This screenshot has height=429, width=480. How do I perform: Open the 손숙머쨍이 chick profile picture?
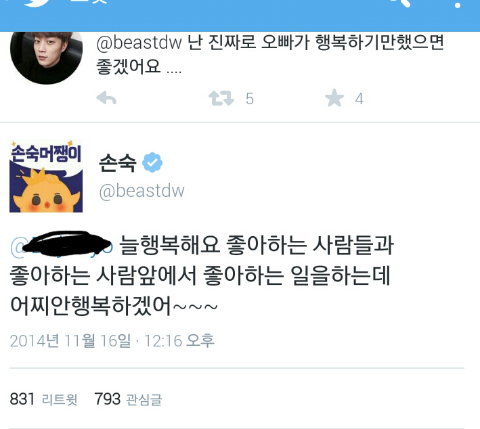pos(46,176)
